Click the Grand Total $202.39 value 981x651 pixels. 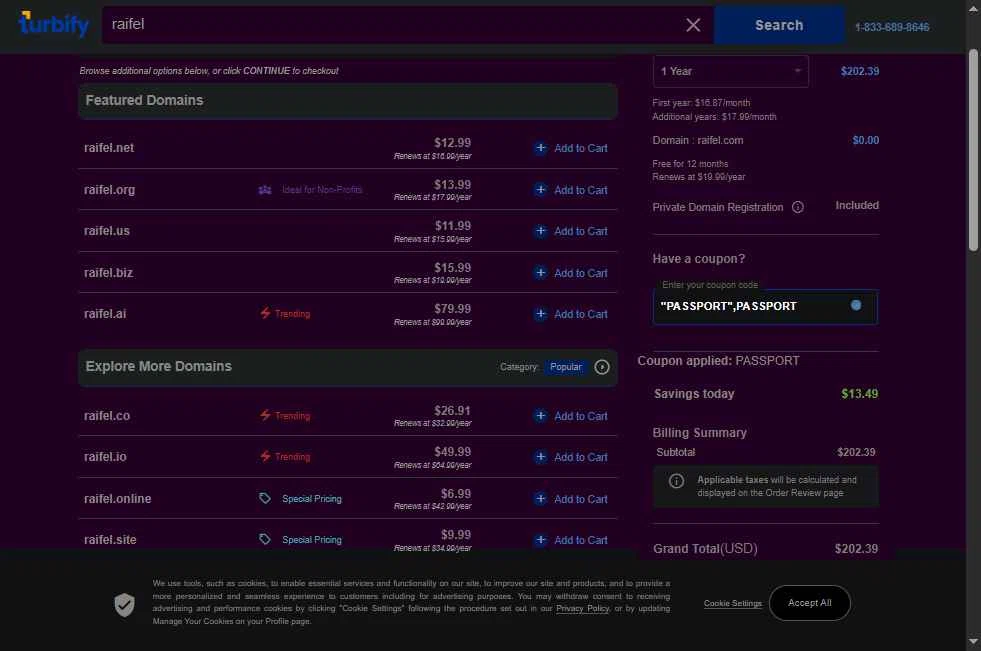coord(856,549)
